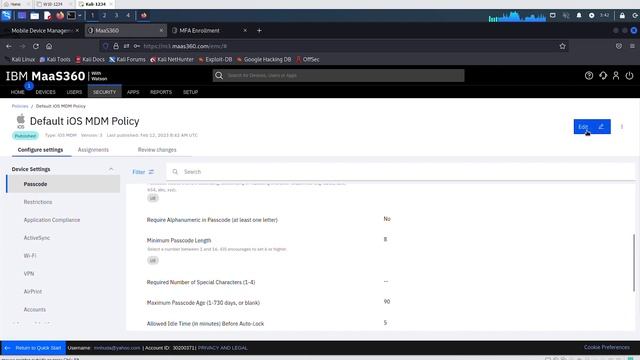Image resolution: width=640 pixels, height=360 pixels.
Task: Open the Exploit-DB bookmark
Action: 215,60
